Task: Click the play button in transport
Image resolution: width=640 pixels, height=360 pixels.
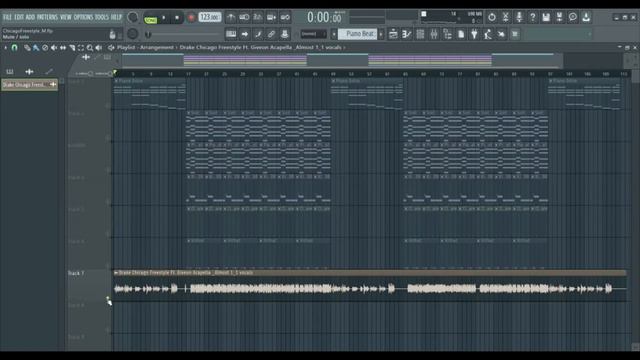Action: pos(164,18)
